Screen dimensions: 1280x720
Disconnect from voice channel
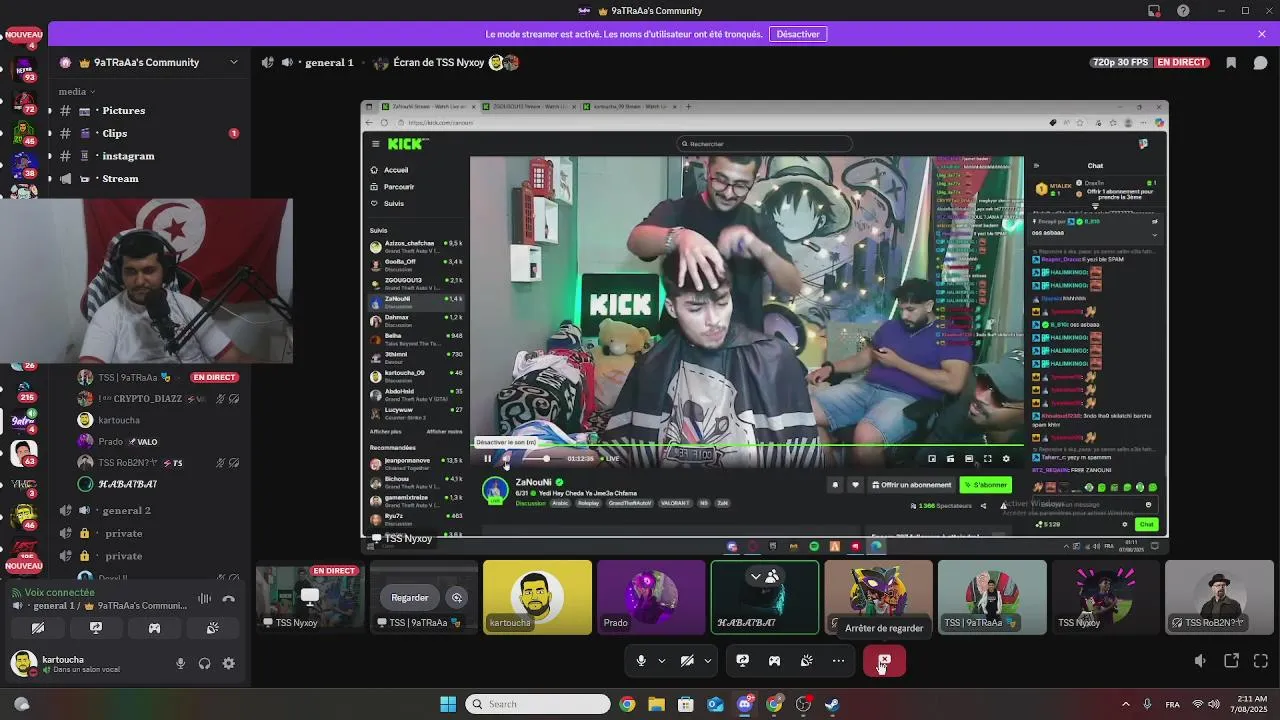click(x=228, y=599)
